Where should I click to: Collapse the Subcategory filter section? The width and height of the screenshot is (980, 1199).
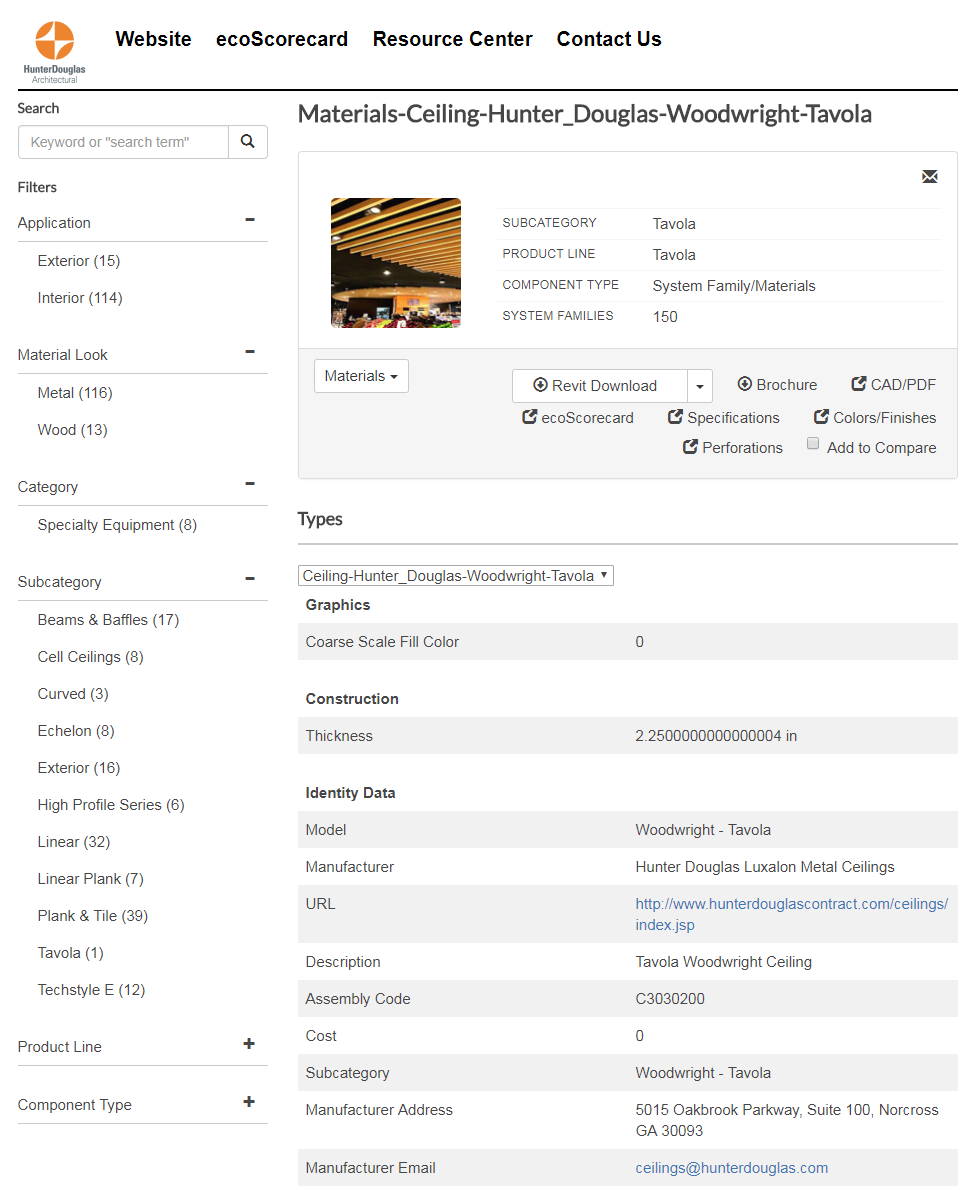[x=250, y=579]
